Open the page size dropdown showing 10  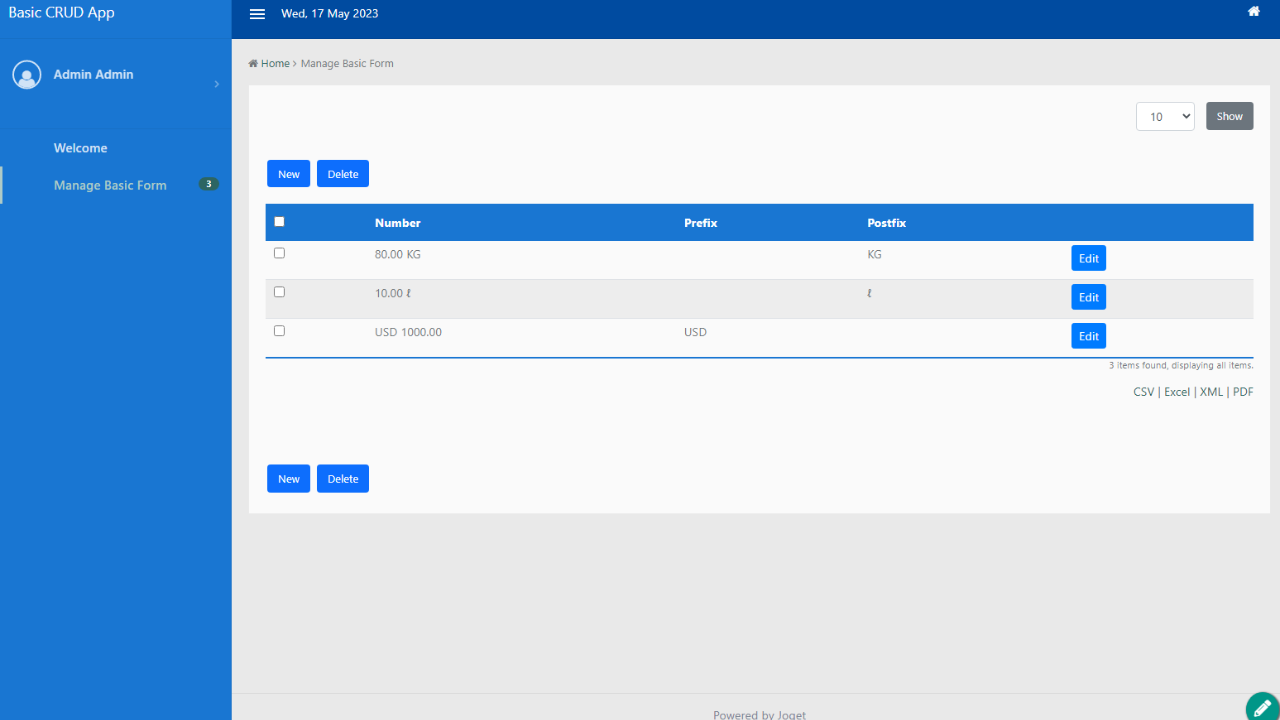(1165, 116)
